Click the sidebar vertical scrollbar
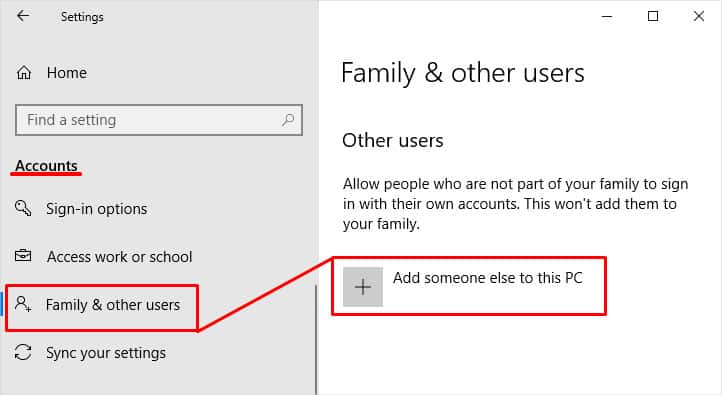The height and width of the screenshot is (395, 722). [x=316, y=340]
